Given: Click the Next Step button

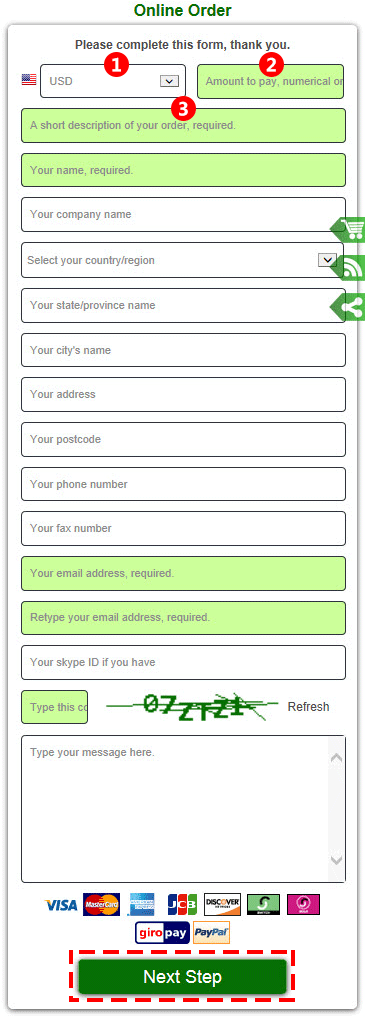Looking at the screenshot, I should 183,976.
